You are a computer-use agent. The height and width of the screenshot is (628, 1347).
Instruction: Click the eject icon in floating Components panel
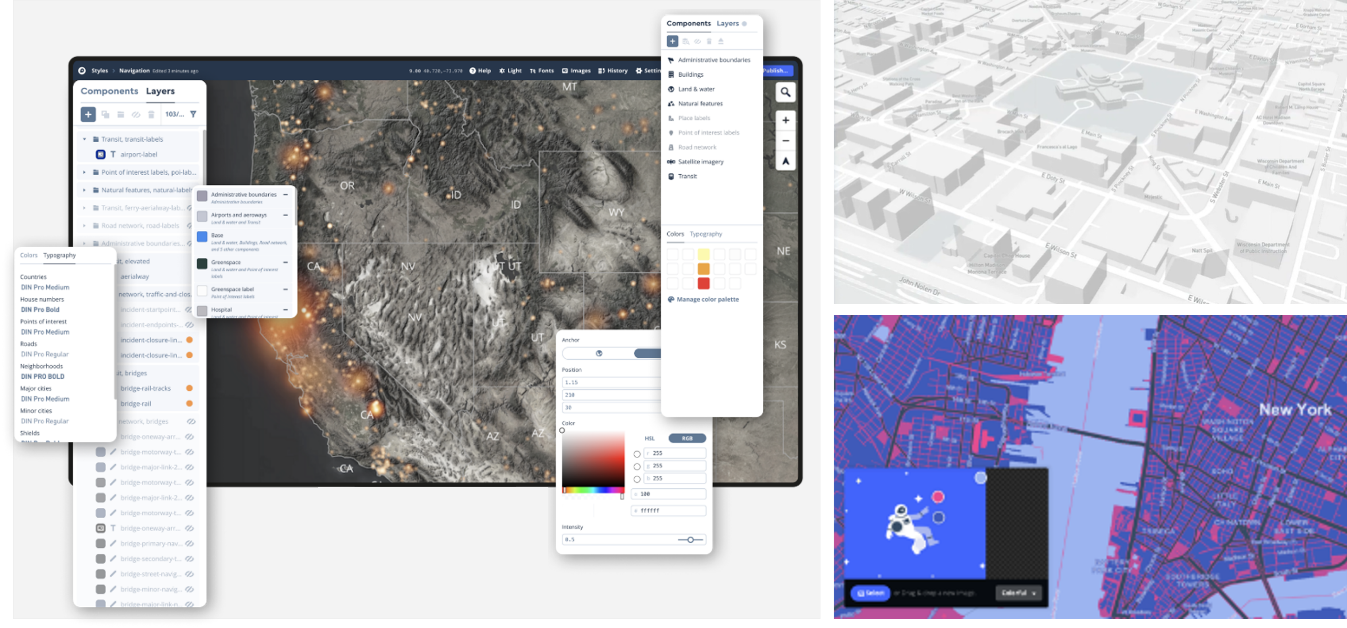721,41
